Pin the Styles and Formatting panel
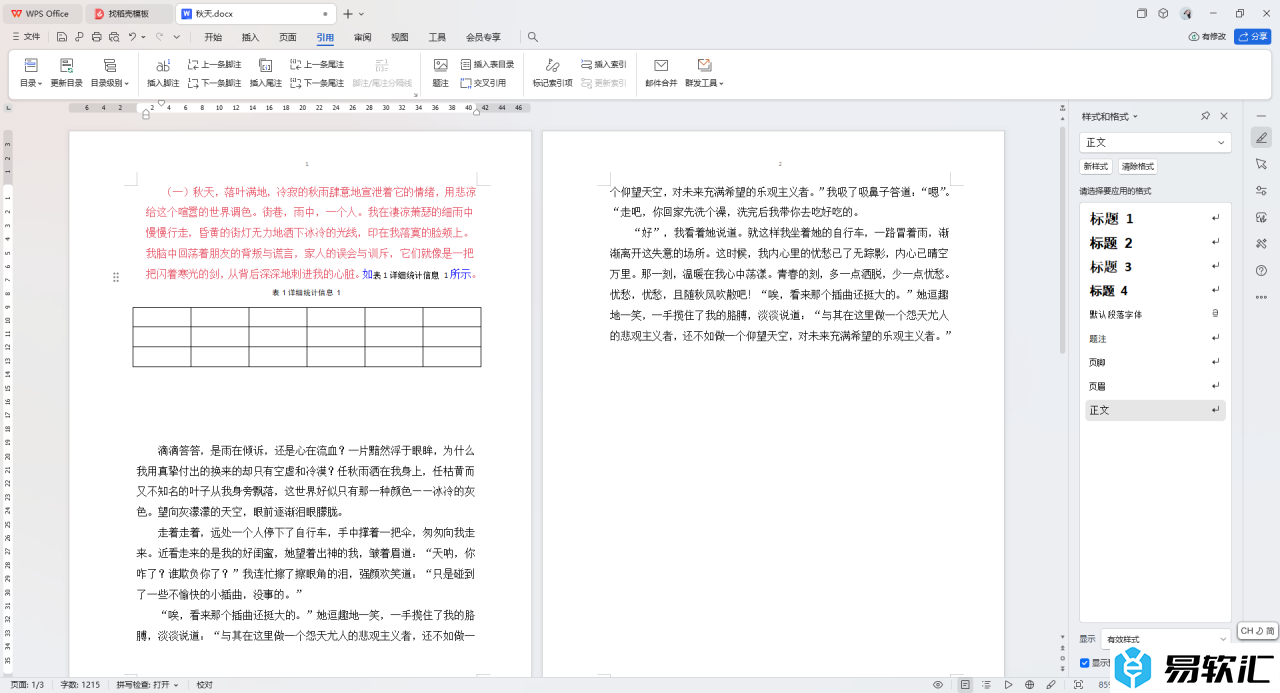 pos(1206,116)
